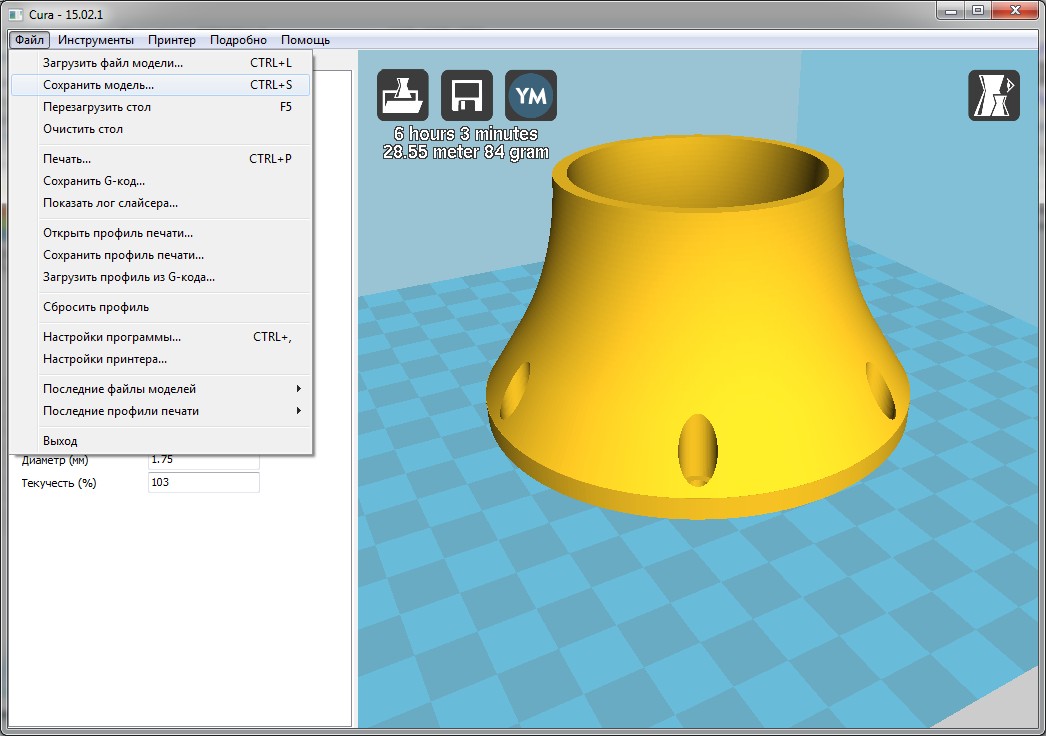
Task: Click 'Настройки принтера...' menu item
Action: 104,359
